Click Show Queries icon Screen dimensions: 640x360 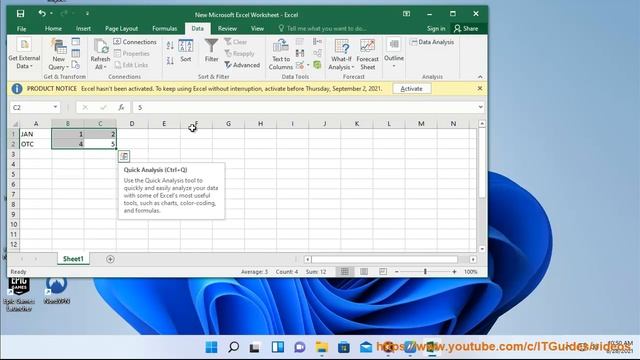[x=76, y=42]
